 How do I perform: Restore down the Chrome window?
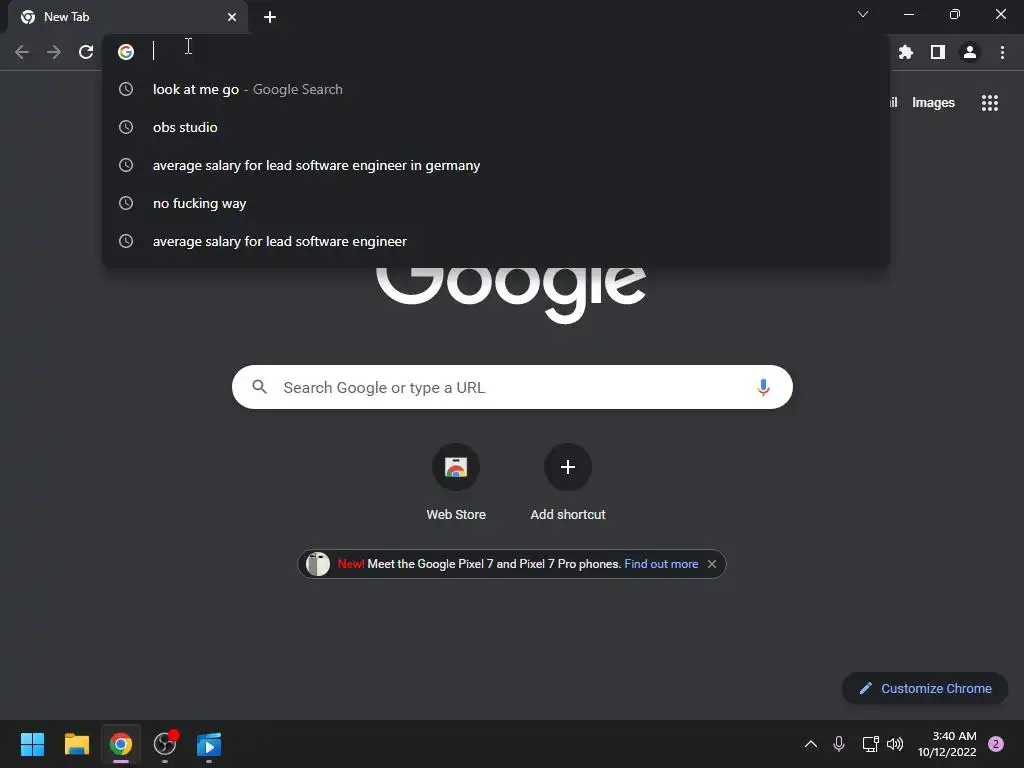[x=954, y=14]
